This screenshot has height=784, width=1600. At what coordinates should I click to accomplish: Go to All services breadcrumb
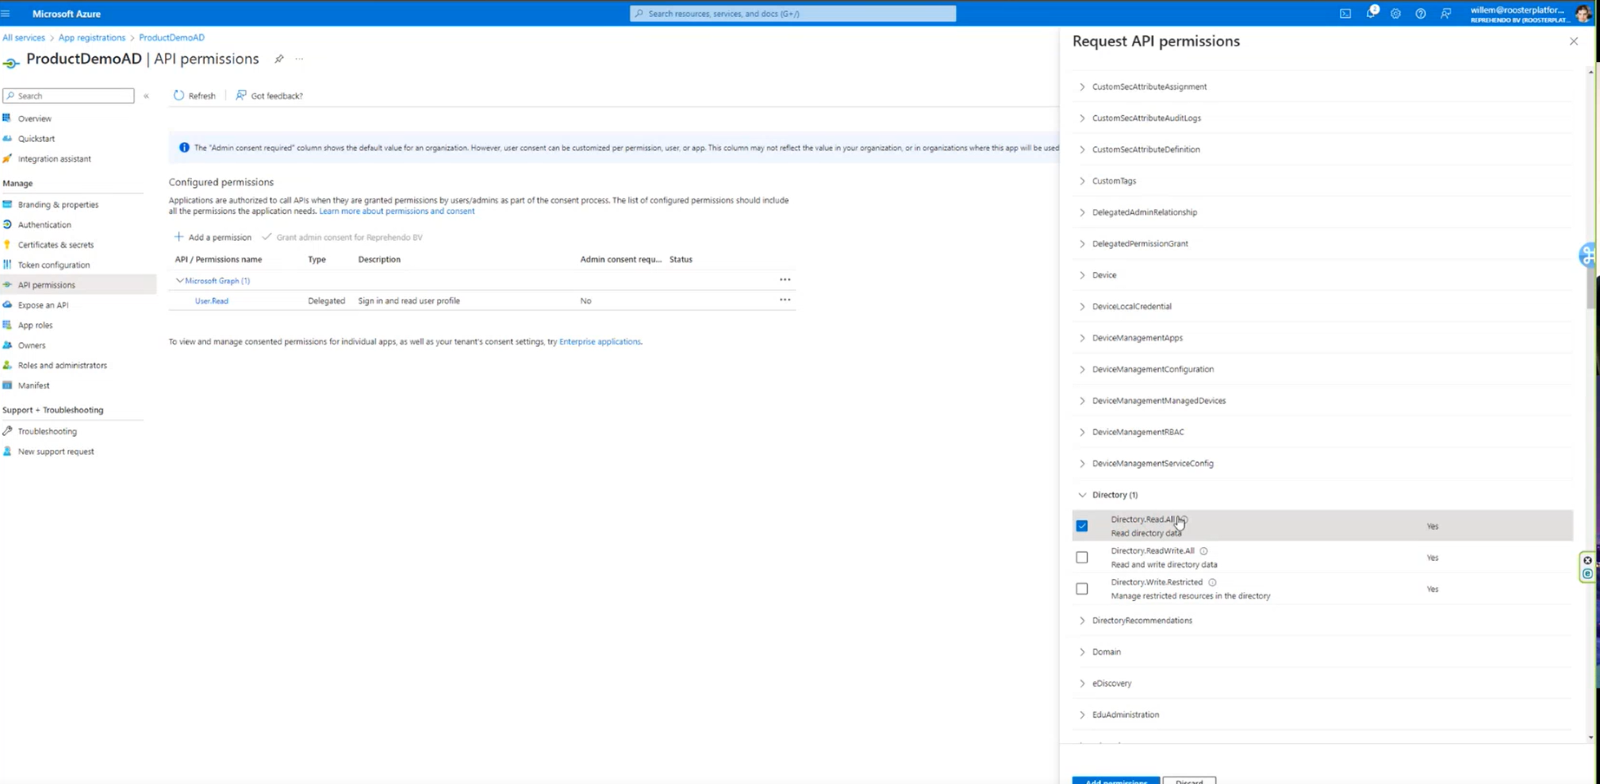pos(23,38)
